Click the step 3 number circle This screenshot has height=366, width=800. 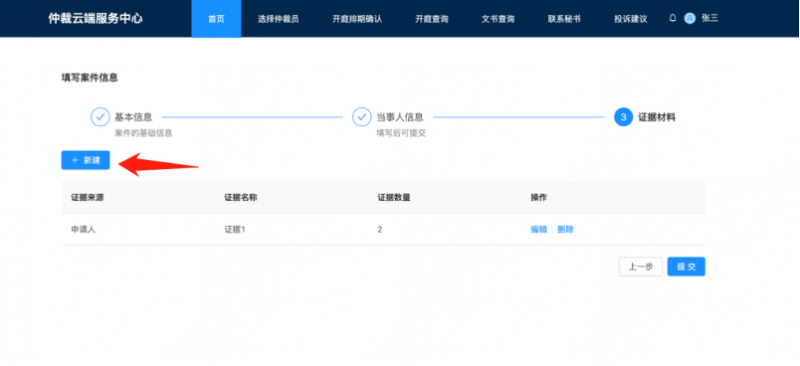[623, 117]
